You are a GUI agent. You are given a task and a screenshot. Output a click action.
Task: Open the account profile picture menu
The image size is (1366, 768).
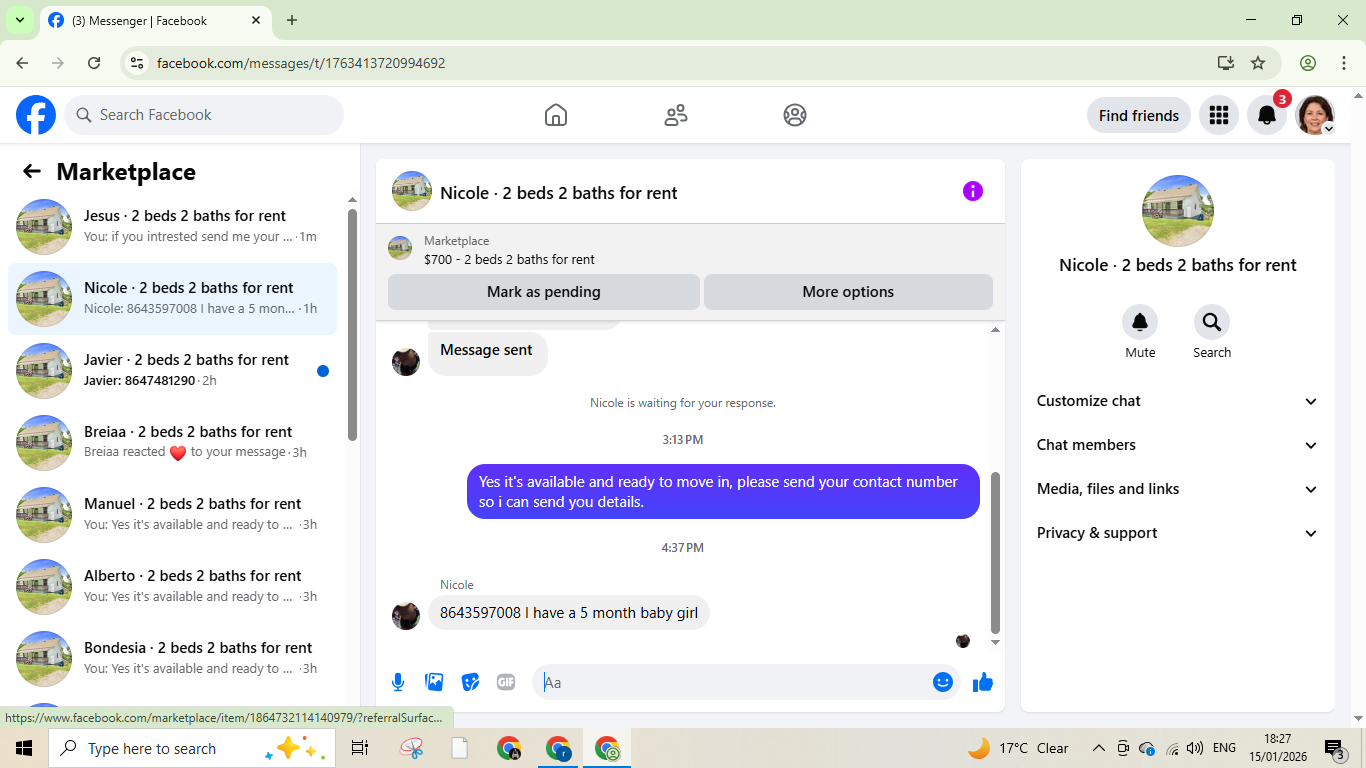click(x=1315, y=115)
